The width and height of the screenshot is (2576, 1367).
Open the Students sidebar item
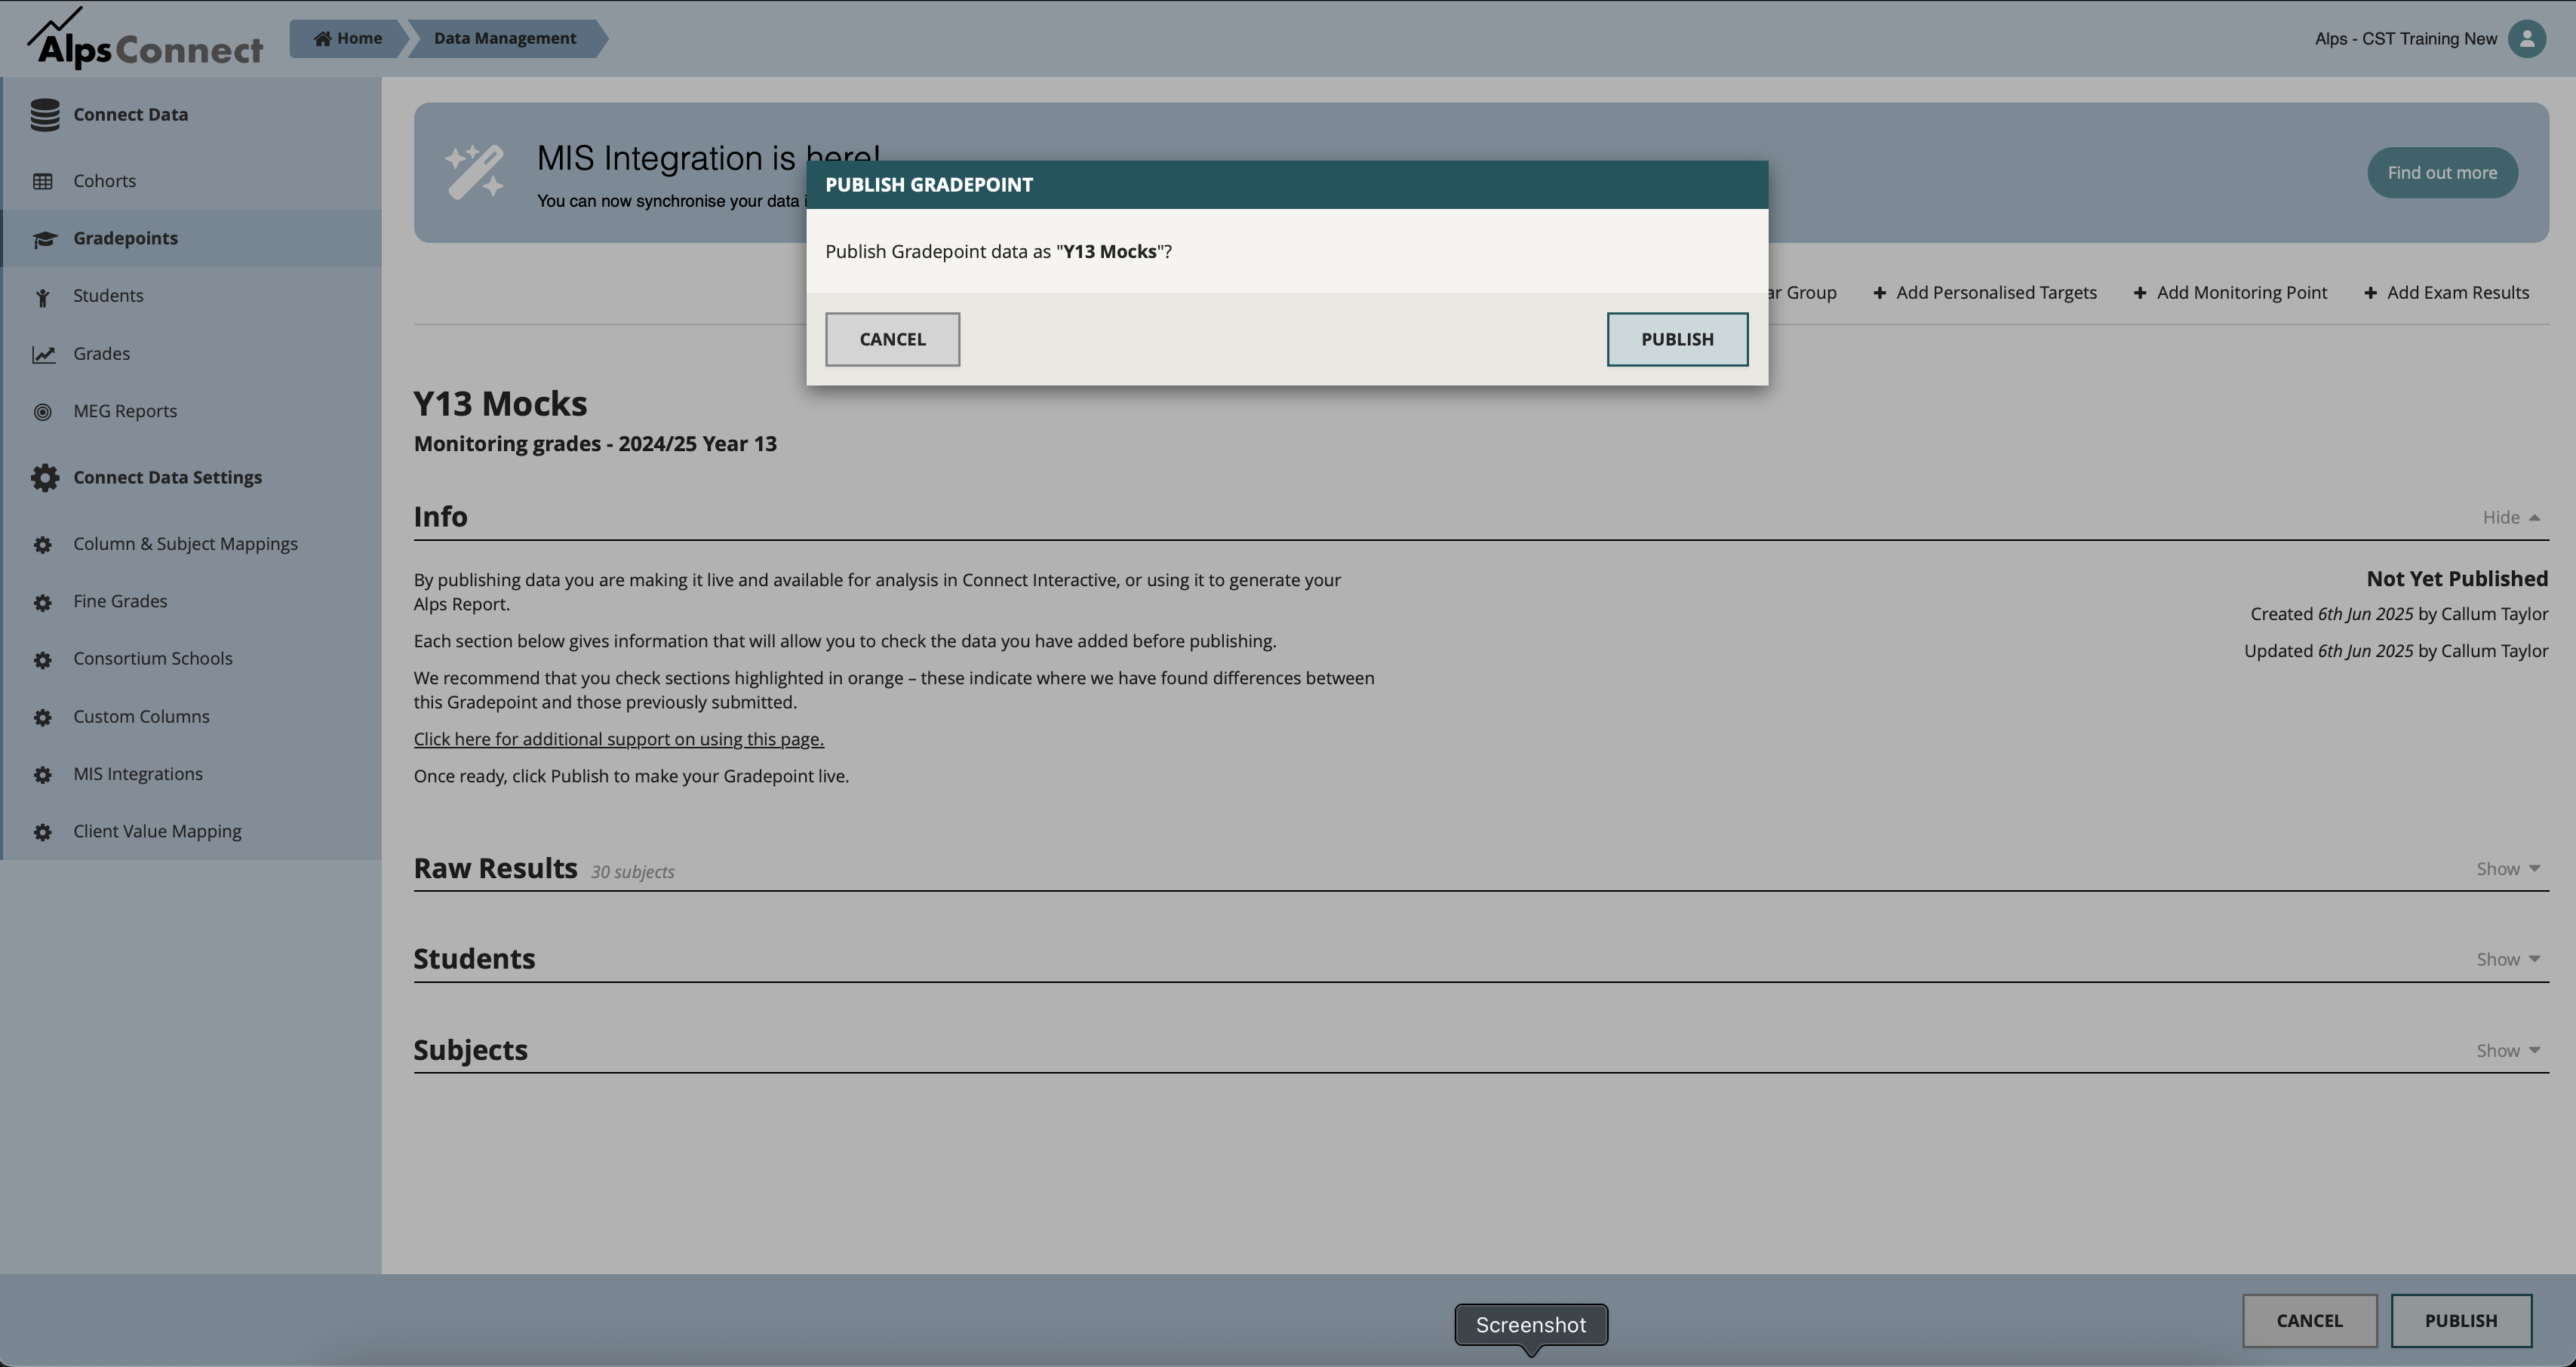(191, 295)
